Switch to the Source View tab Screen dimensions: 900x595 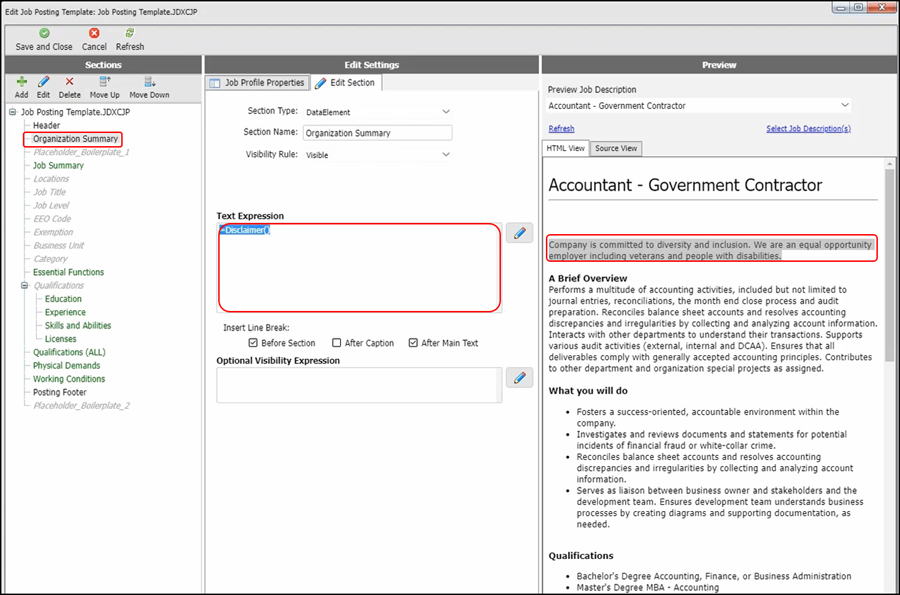[616, 149]
